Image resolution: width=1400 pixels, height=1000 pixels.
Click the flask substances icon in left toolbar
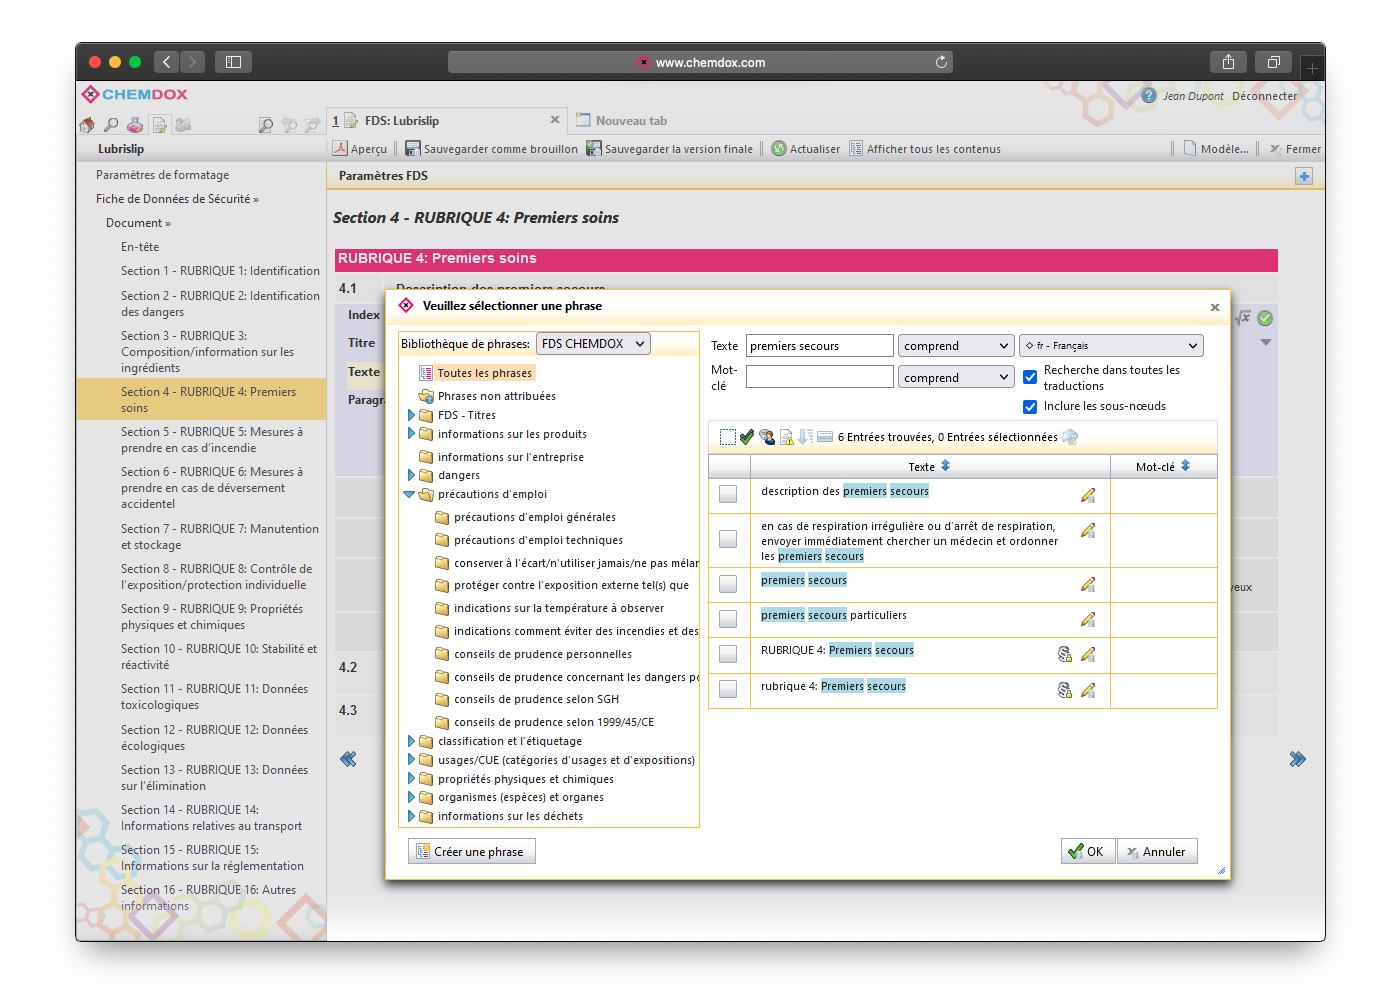tap(135, 125)
